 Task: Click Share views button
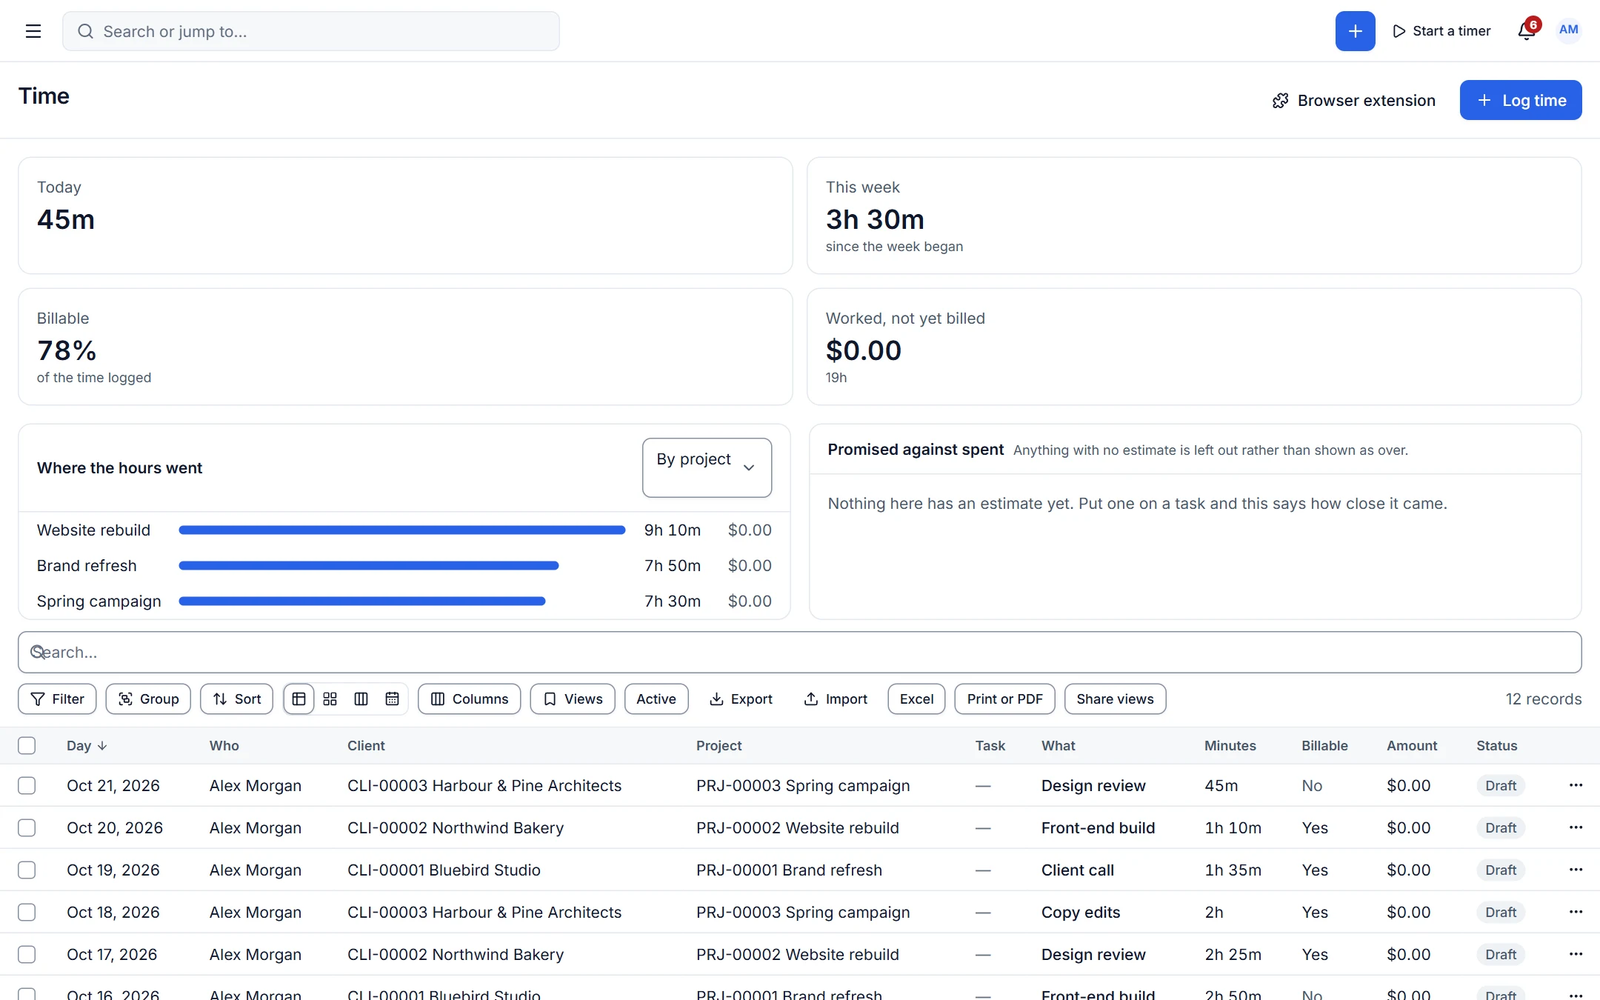point(1115,699)
